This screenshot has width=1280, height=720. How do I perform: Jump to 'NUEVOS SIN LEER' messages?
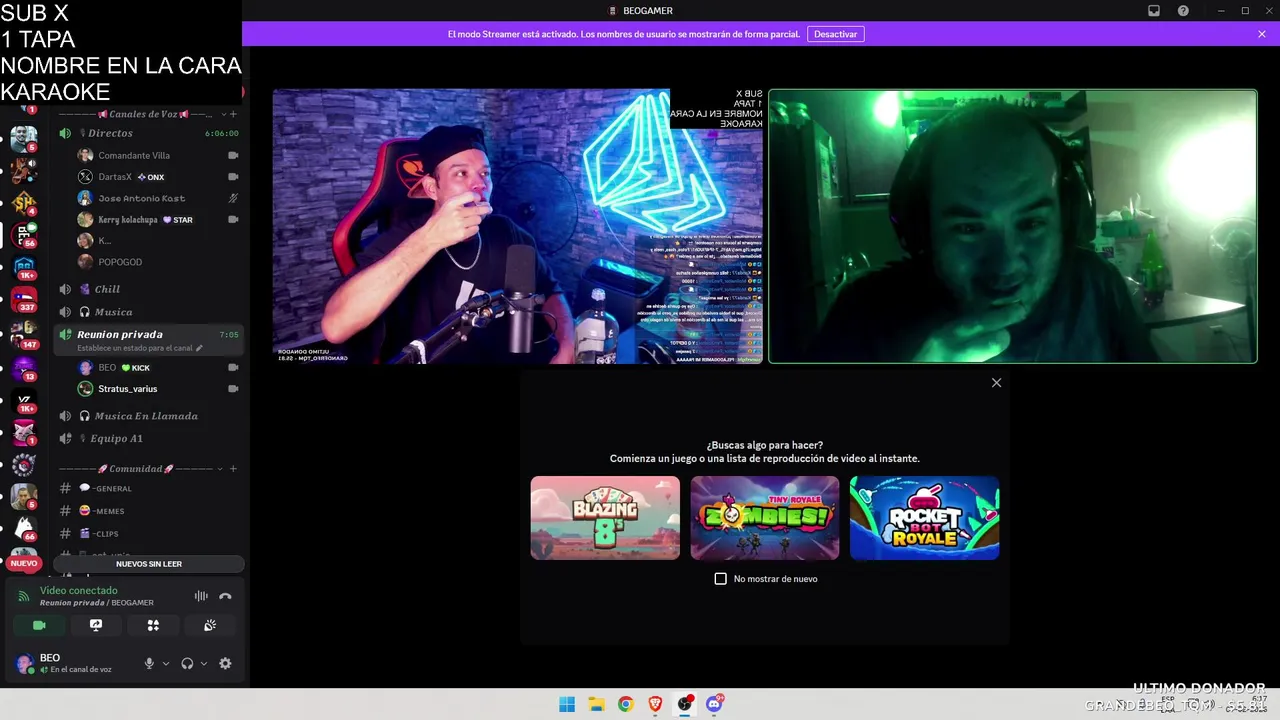[149, 564]
